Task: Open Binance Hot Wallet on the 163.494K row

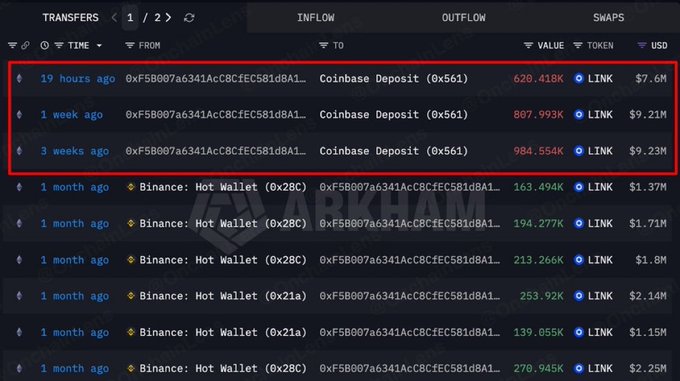Action: [223, 187]
